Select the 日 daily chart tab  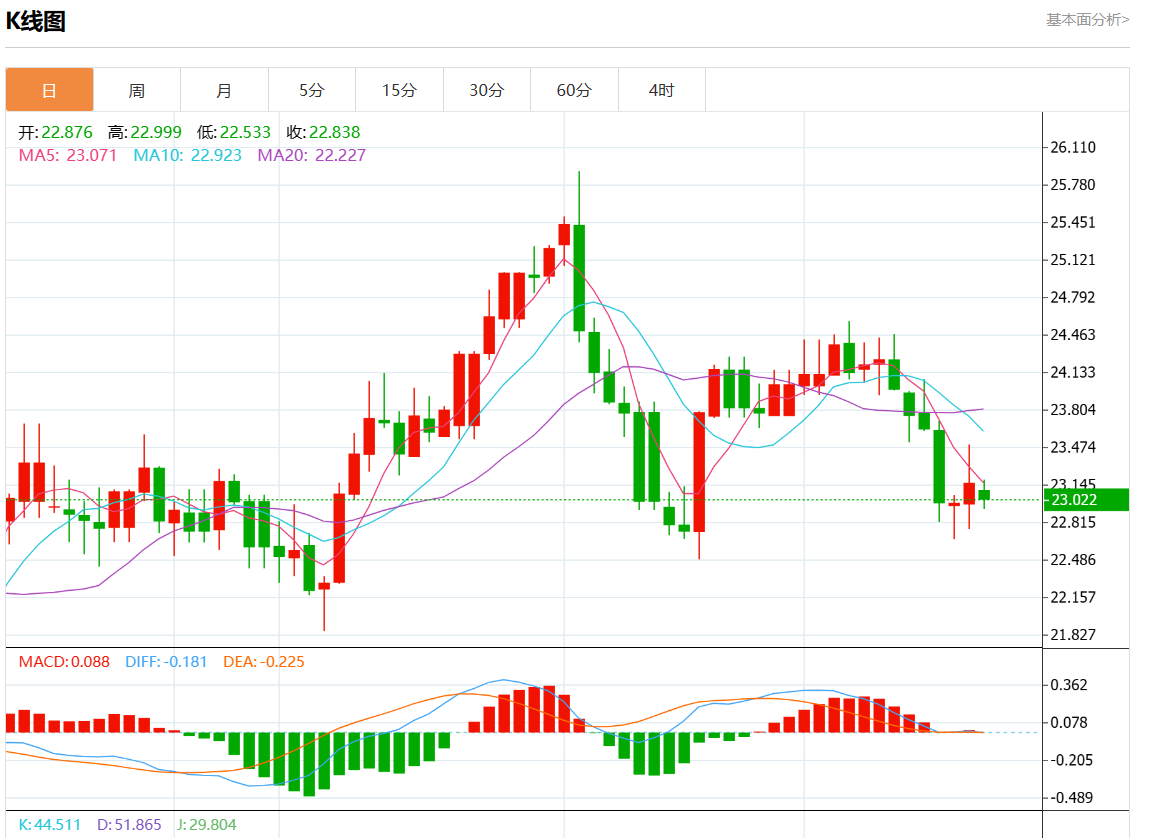(x=49, y=90)
